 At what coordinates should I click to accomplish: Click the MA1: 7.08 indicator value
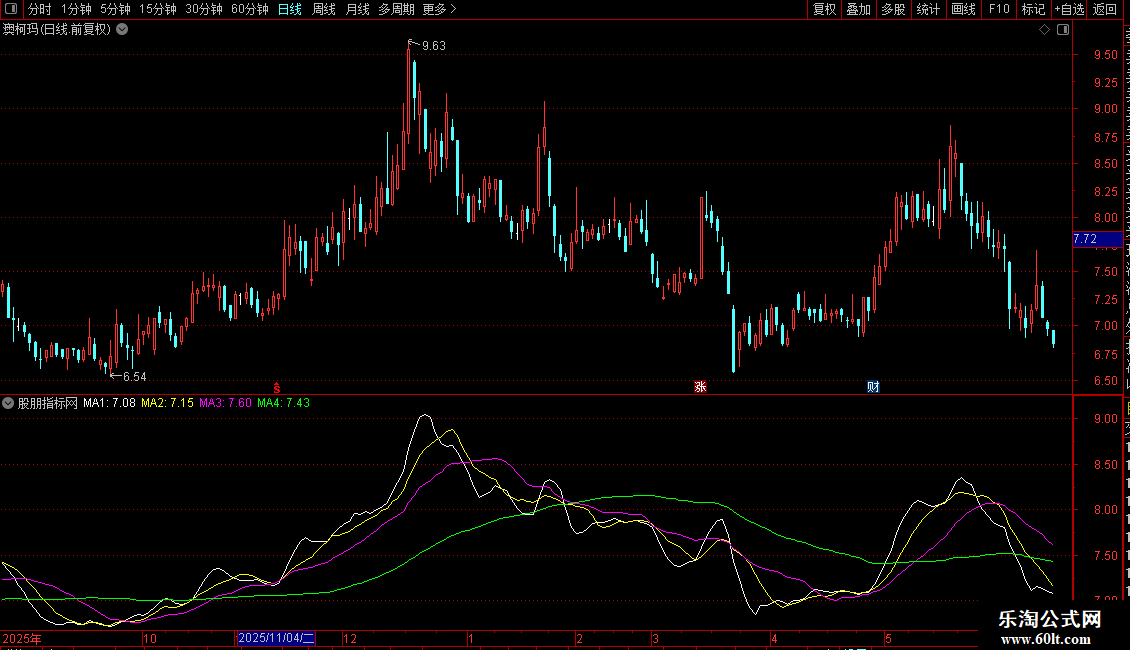[110, 403]
